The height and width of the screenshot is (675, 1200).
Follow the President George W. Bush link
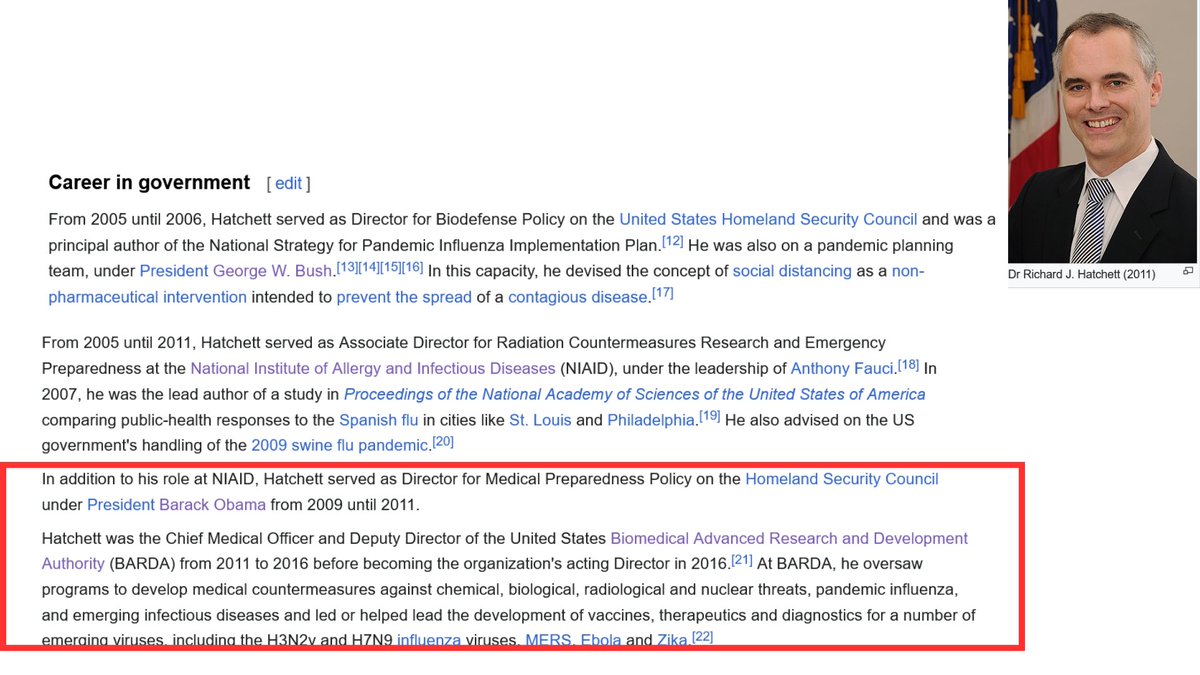pos(236,271)
